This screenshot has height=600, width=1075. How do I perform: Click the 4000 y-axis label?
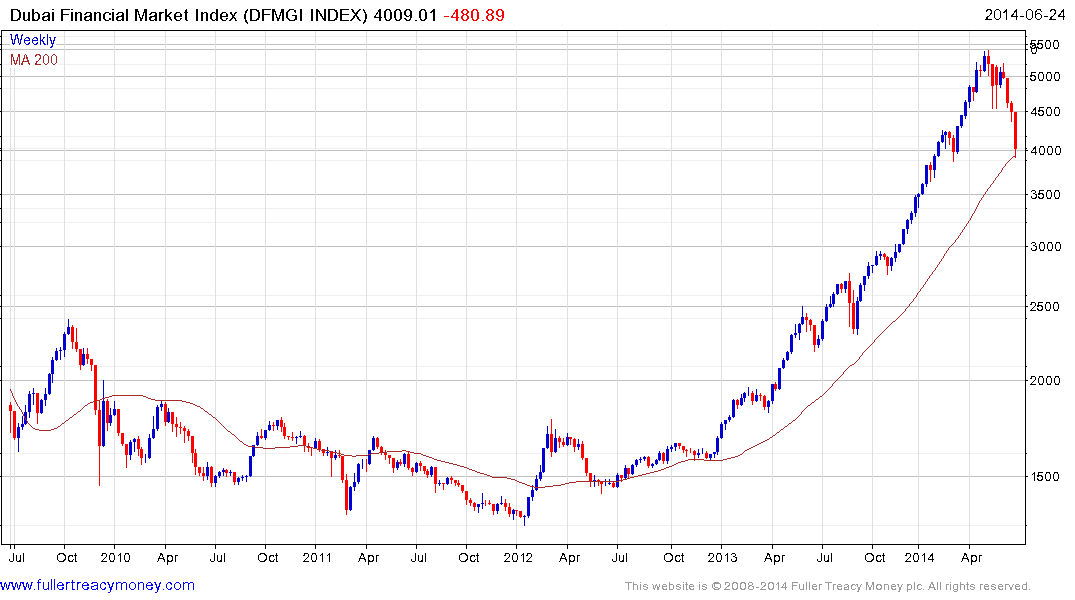pos(1046,151)
